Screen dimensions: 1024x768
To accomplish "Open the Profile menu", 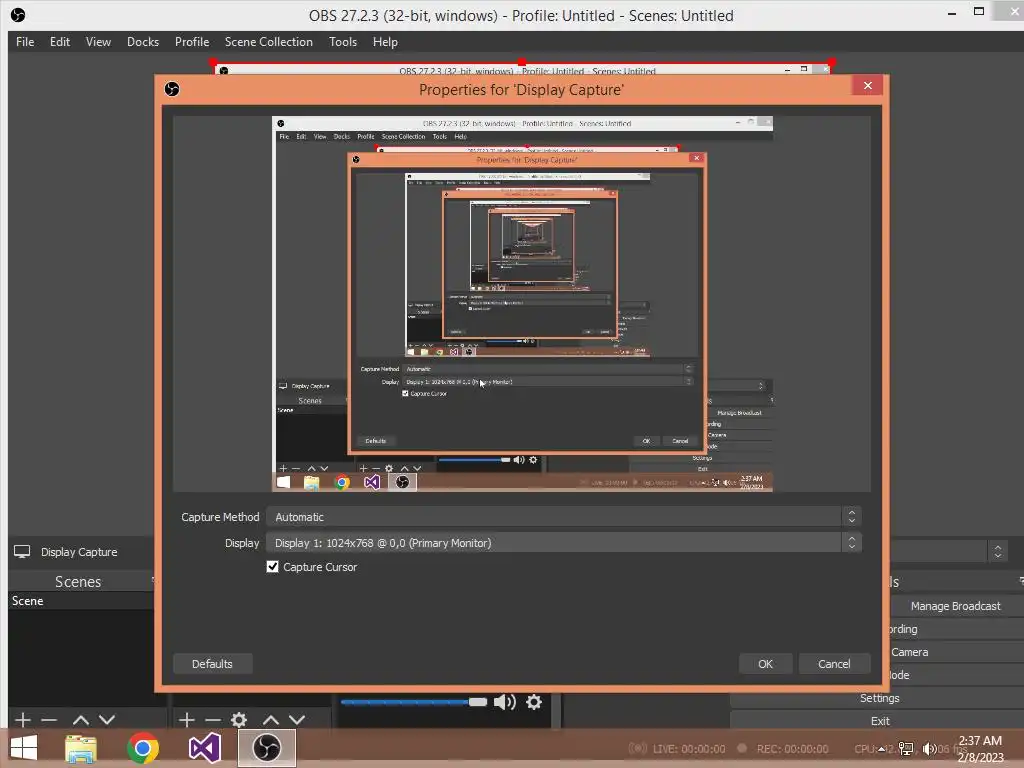I will pyautogui.click(x=191, y=42).
